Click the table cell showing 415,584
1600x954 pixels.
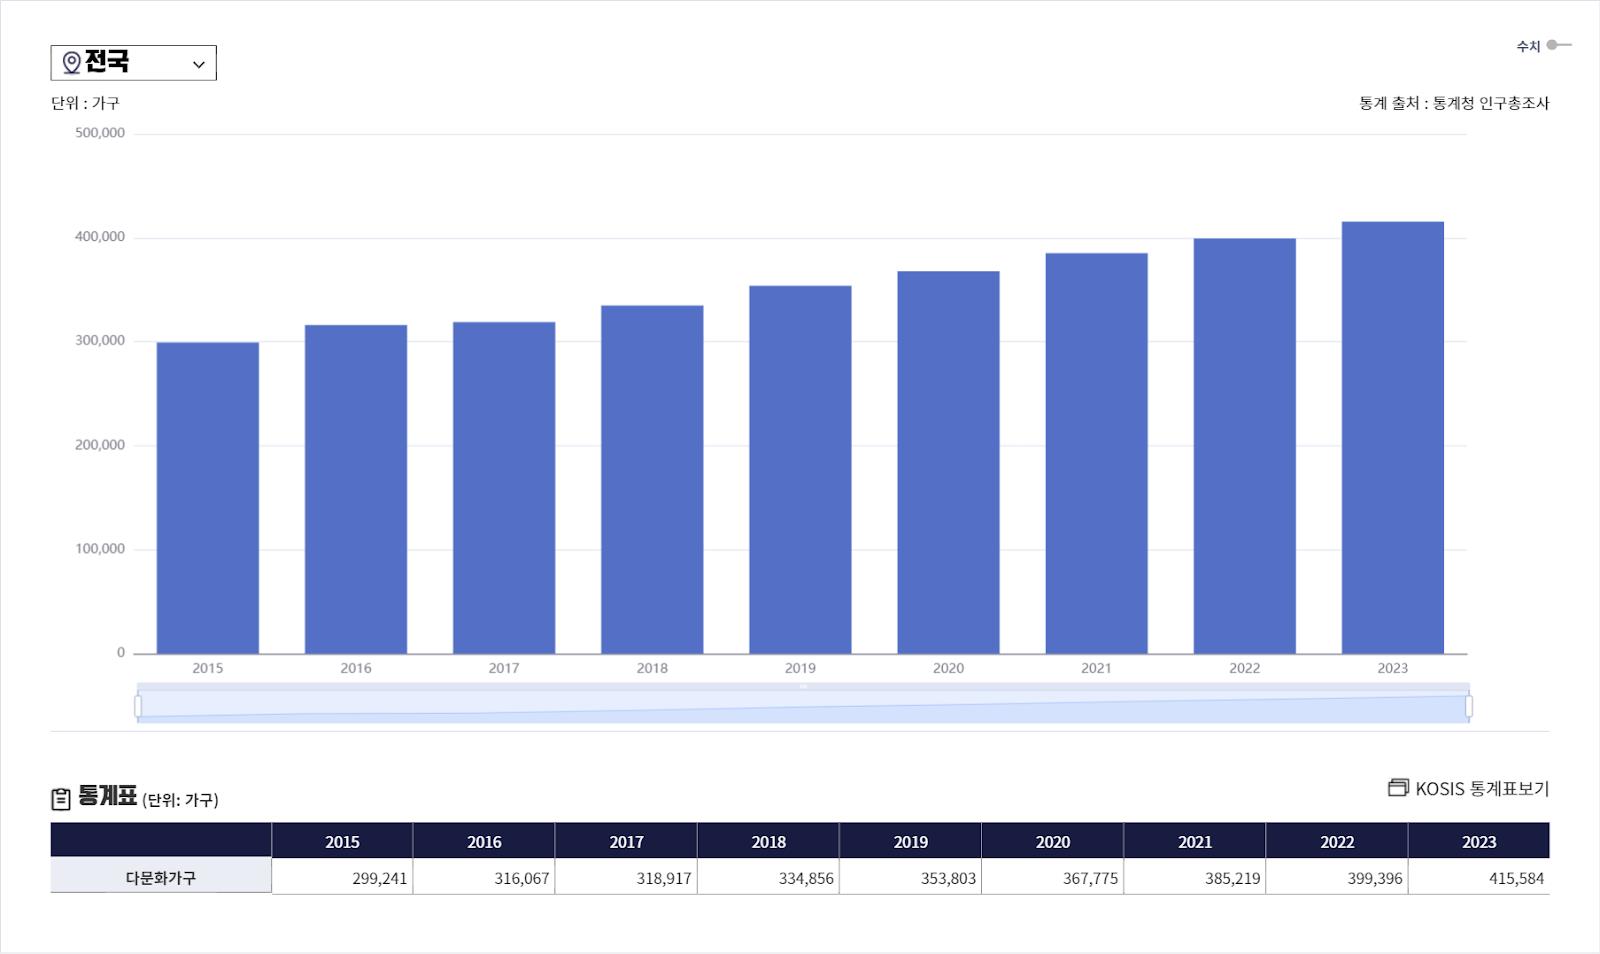click(1478, 878)
